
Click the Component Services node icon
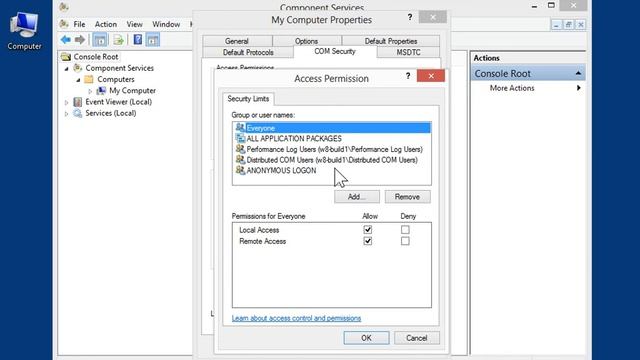click(78, 68)
